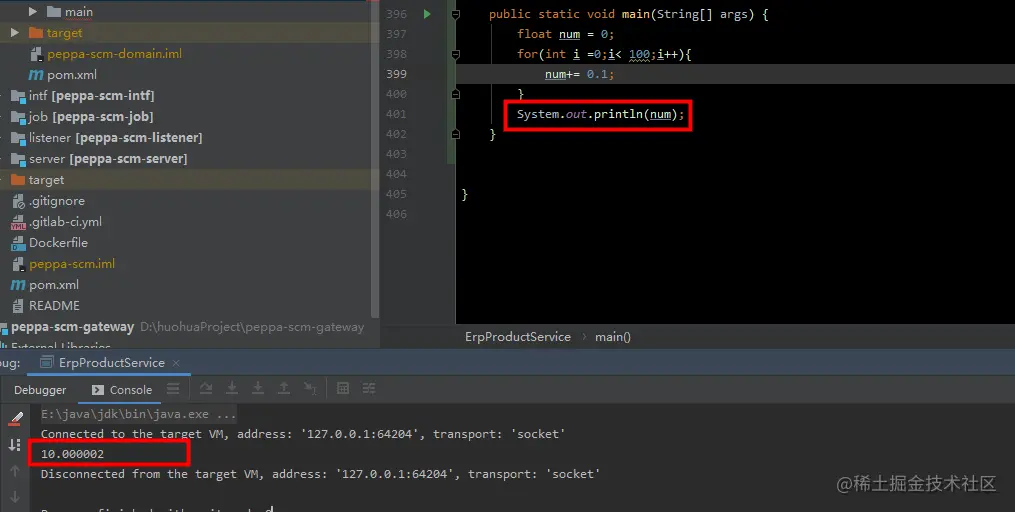Click module folder icon of job [peppa-scm-job]
This screenshot has width=1015, height=512.
[18, 117]
